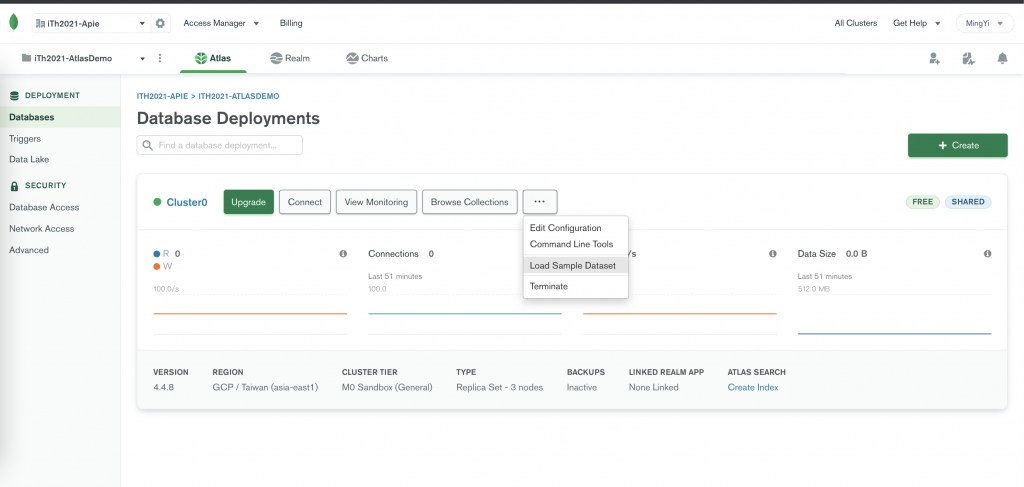Viewport: 1024px width, 487px height.
Task: Click the Connect button
Action: (x=305, y=202)
